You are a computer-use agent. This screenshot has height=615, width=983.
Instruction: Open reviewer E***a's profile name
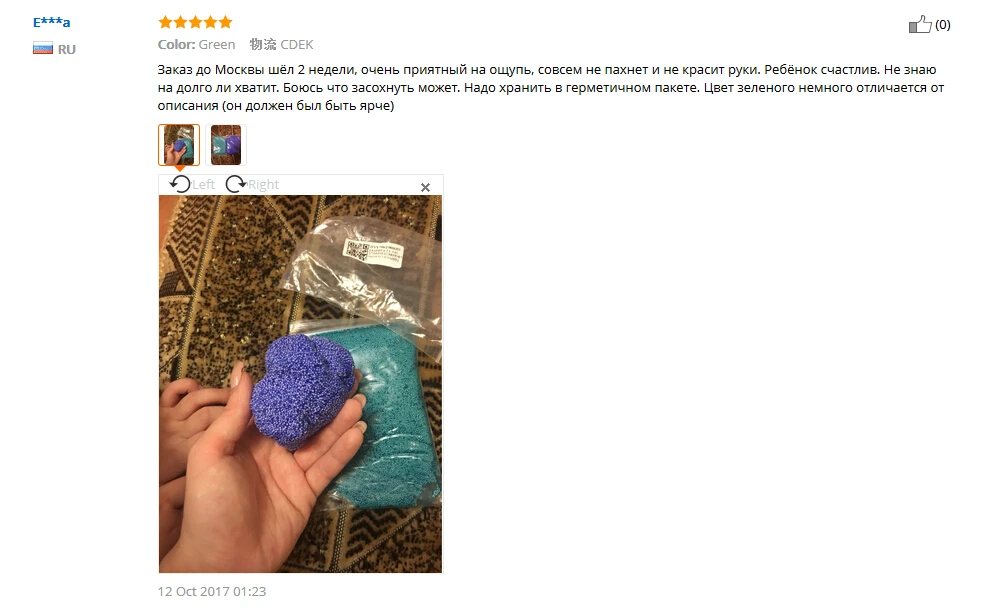51,23
